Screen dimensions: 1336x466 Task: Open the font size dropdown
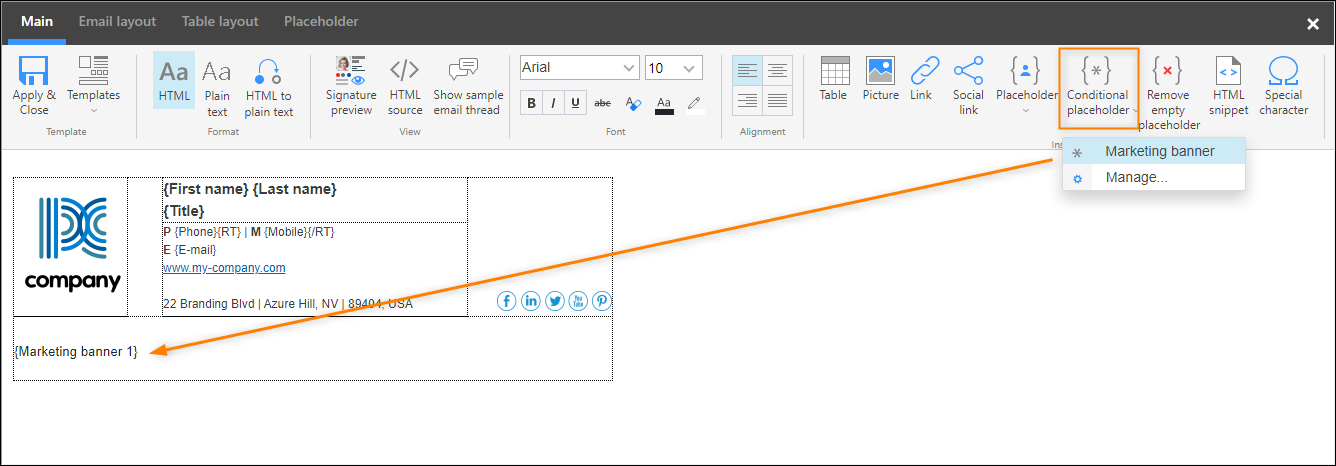click(x=673, y=68)
